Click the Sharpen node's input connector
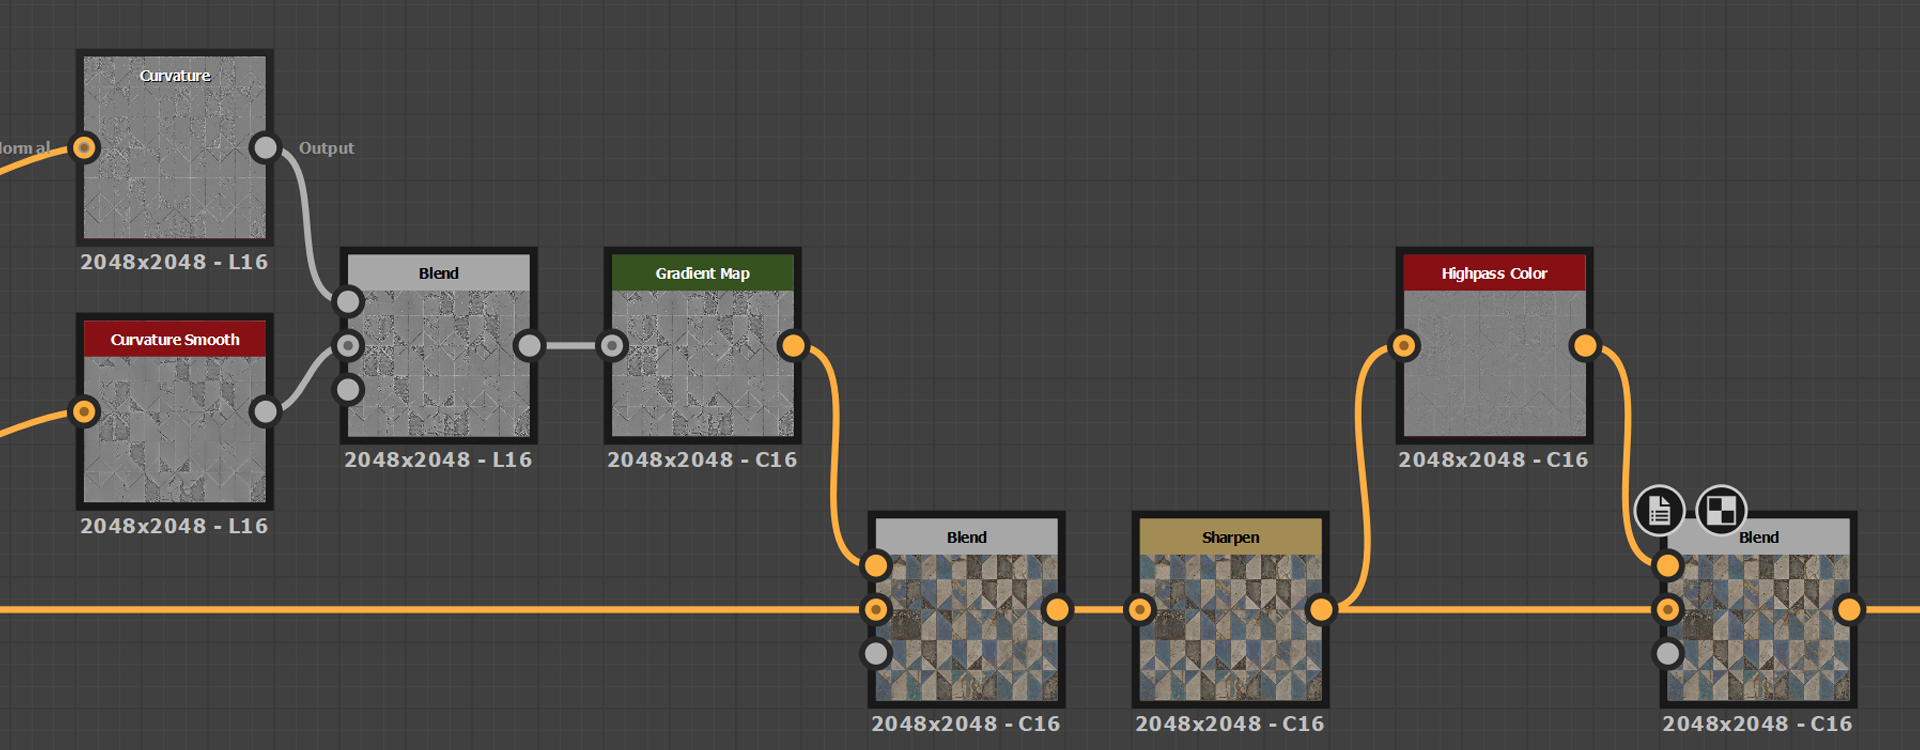Screen dimensions: 1920x750 tap(1140, 609)
